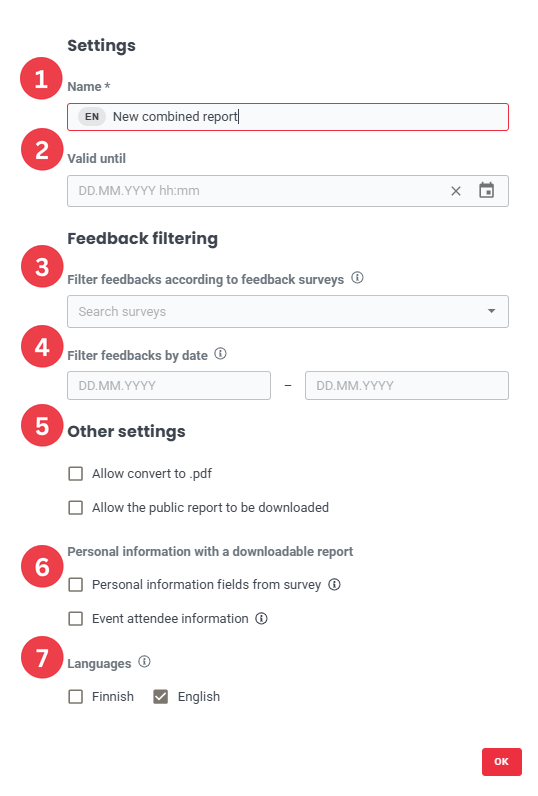Enable Personal information fields from survey
The image size is (538, 796).
click(x=76, y=585)
